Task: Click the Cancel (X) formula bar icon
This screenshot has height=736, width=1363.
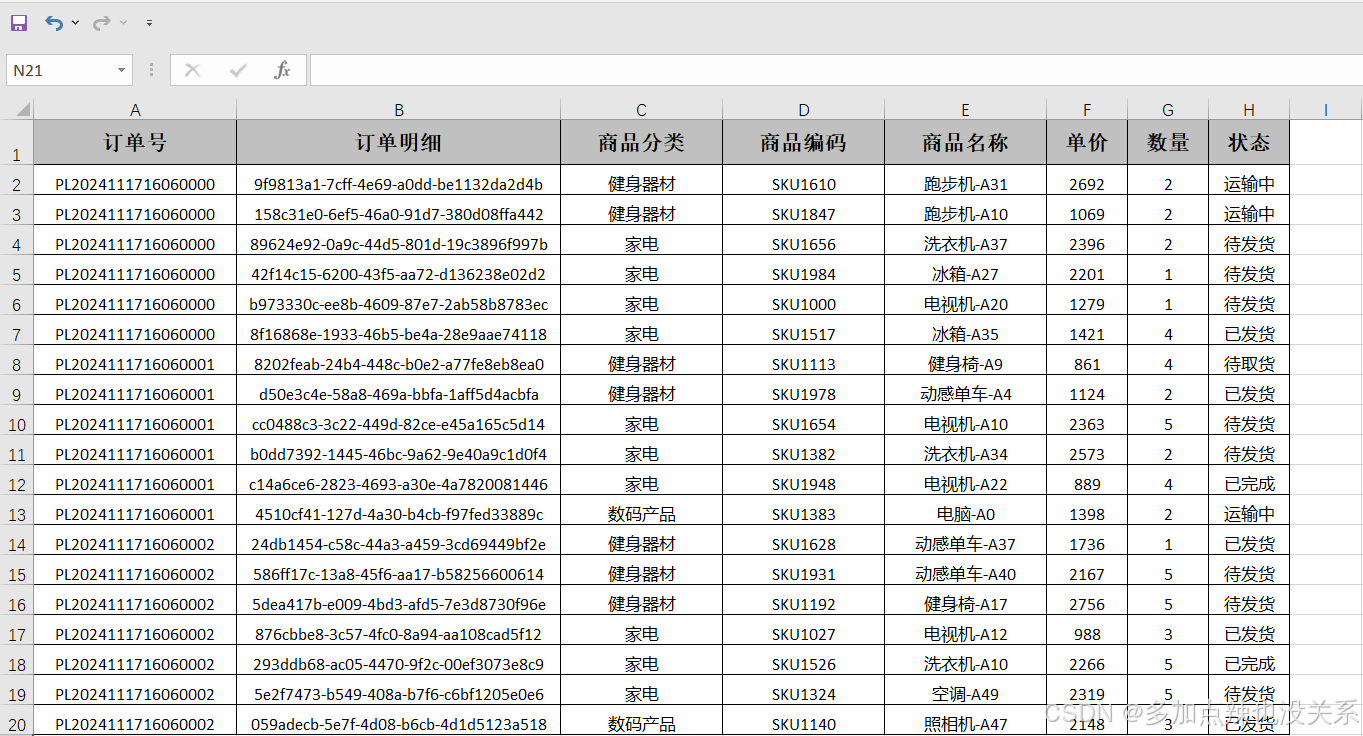Action: tap(193, 70)
